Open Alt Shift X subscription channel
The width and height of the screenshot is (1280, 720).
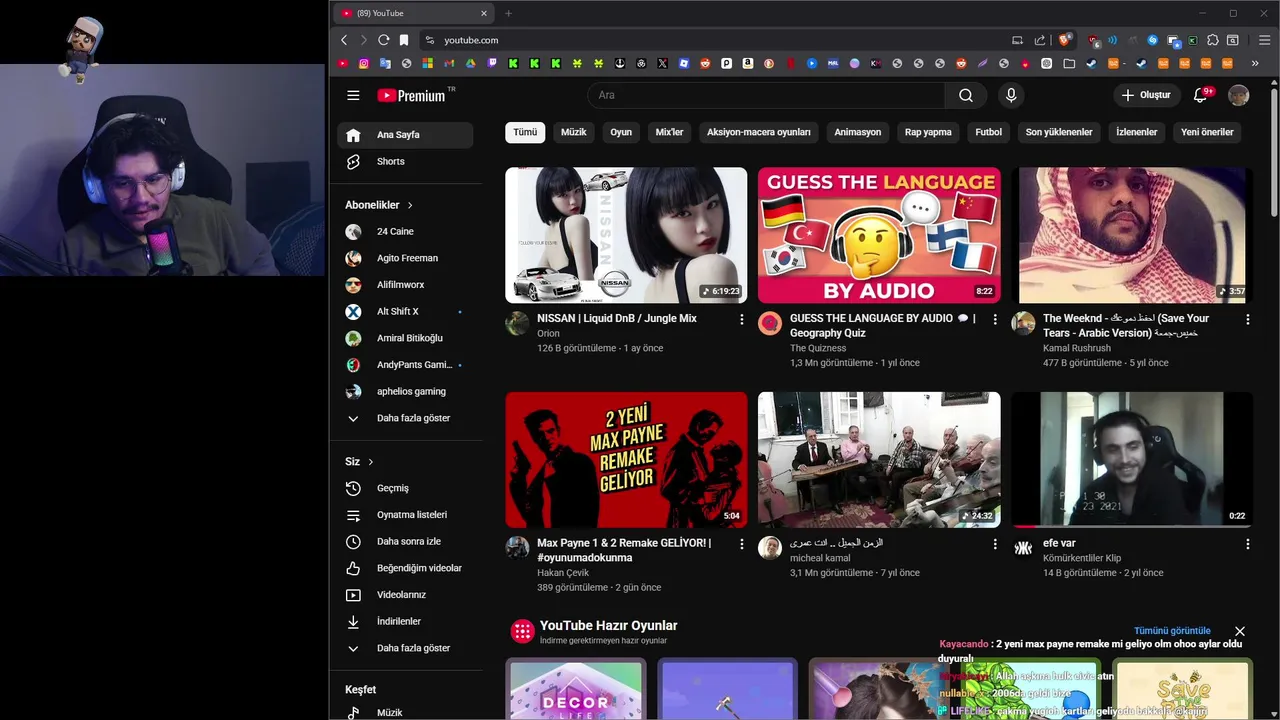pos(405,311)
